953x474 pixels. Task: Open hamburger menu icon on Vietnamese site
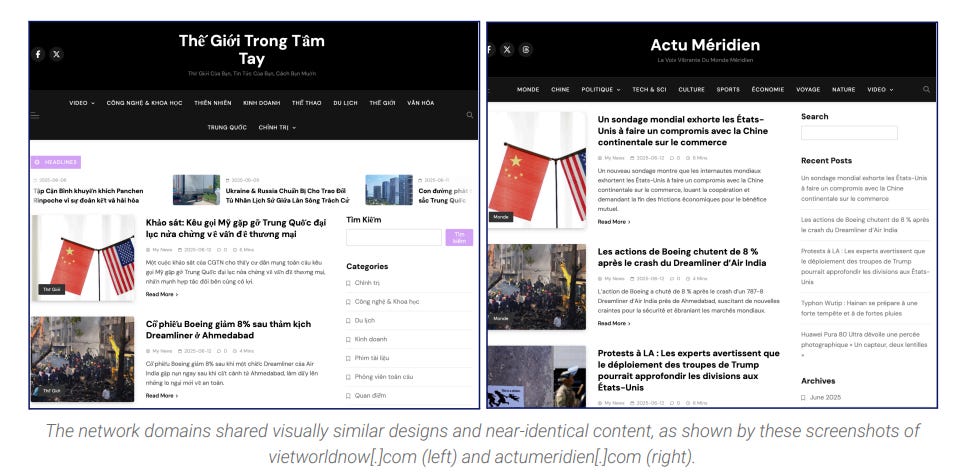point(35,115)
